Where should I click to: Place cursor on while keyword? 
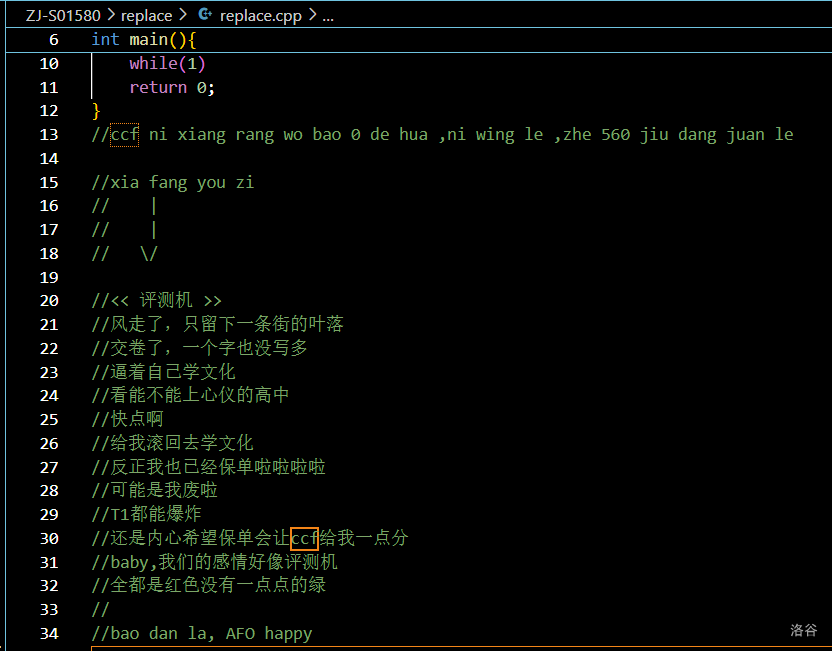[153, 64]
